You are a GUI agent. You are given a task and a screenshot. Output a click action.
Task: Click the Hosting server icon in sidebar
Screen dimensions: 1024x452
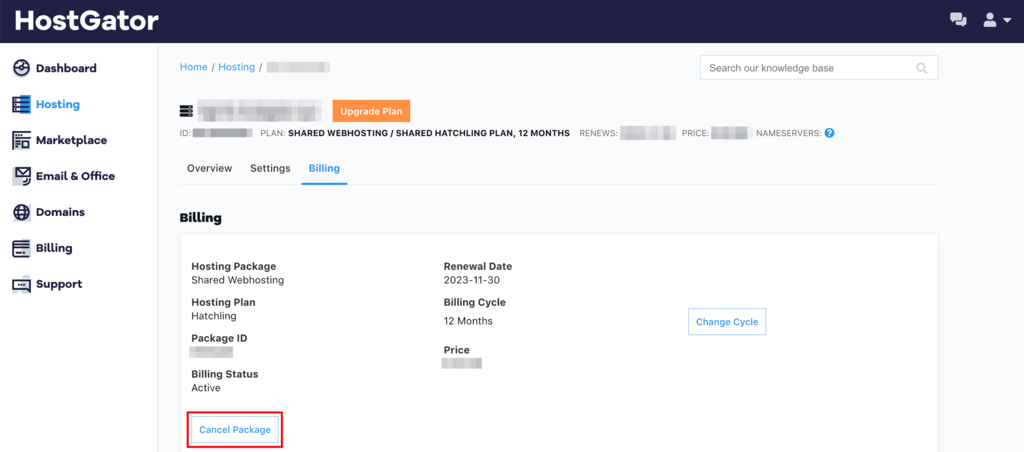[21, 104]
